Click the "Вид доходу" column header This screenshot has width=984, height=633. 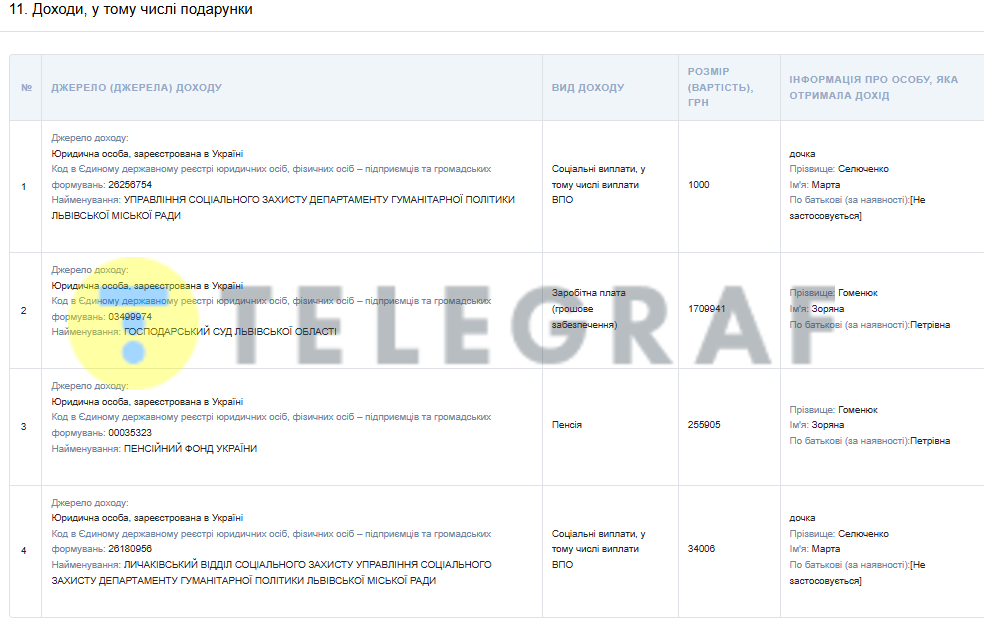[588, 87]
